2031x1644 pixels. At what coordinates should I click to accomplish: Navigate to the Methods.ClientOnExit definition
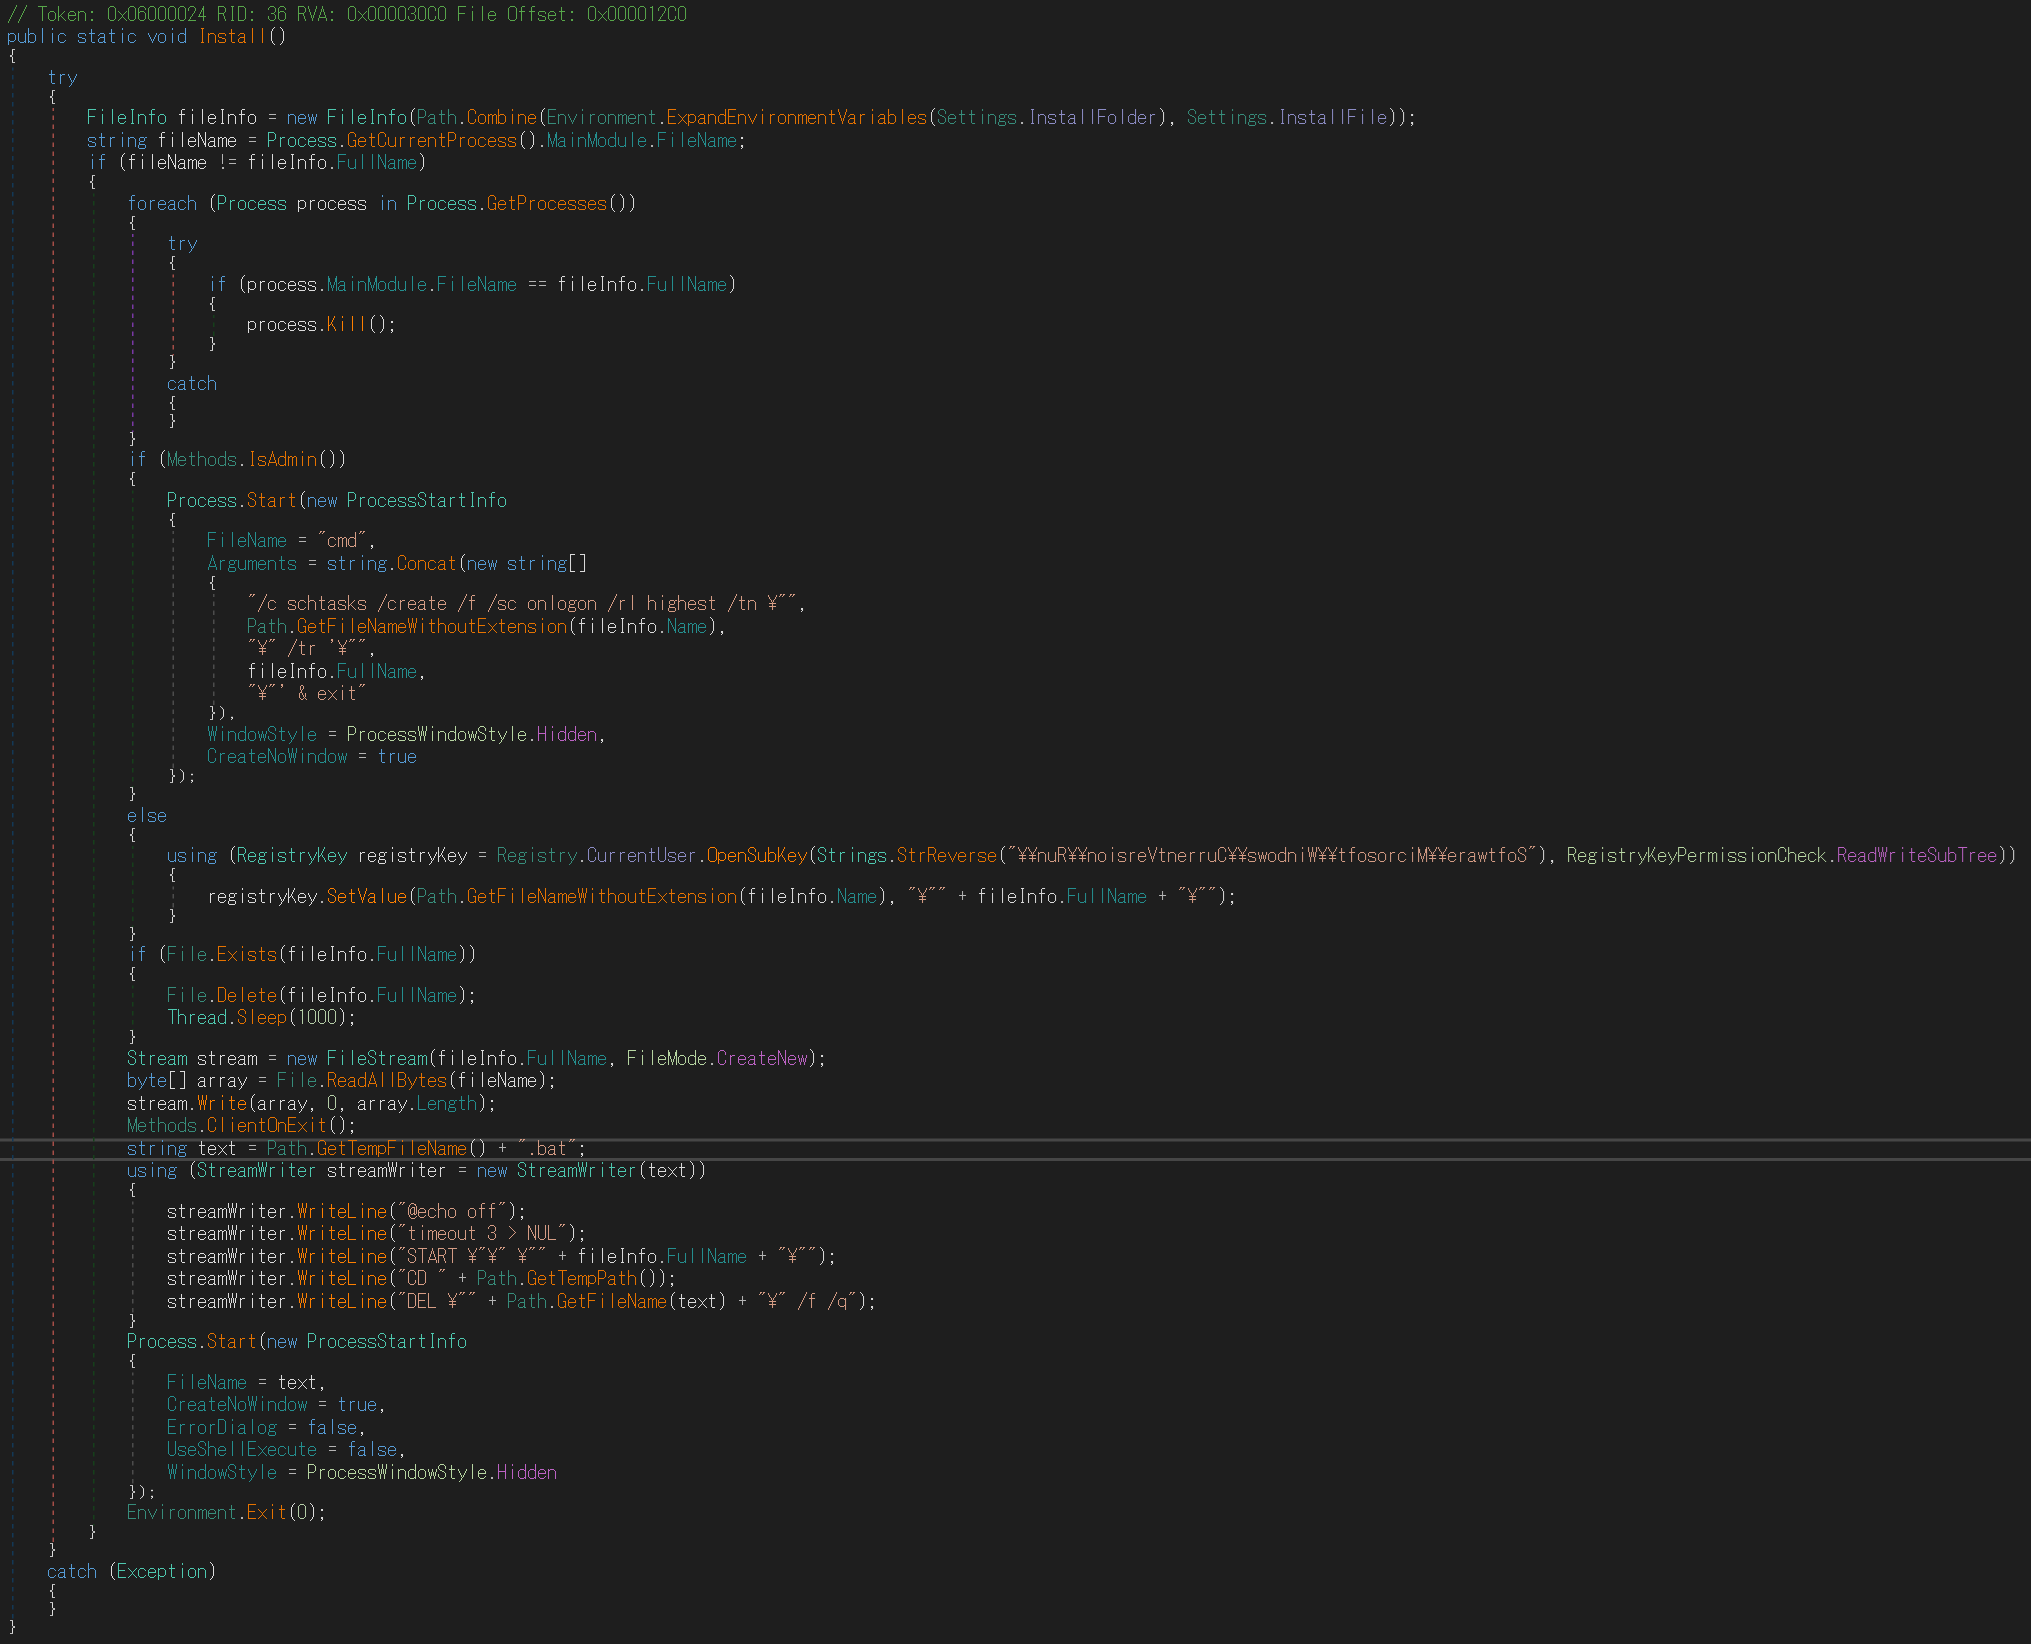(x=266, y=1126)
